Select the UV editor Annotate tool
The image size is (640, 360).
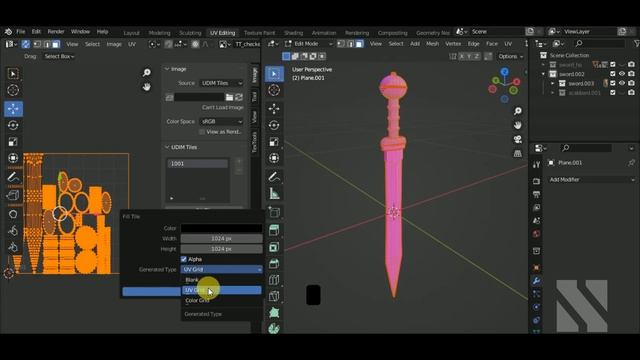coord(13,177)
